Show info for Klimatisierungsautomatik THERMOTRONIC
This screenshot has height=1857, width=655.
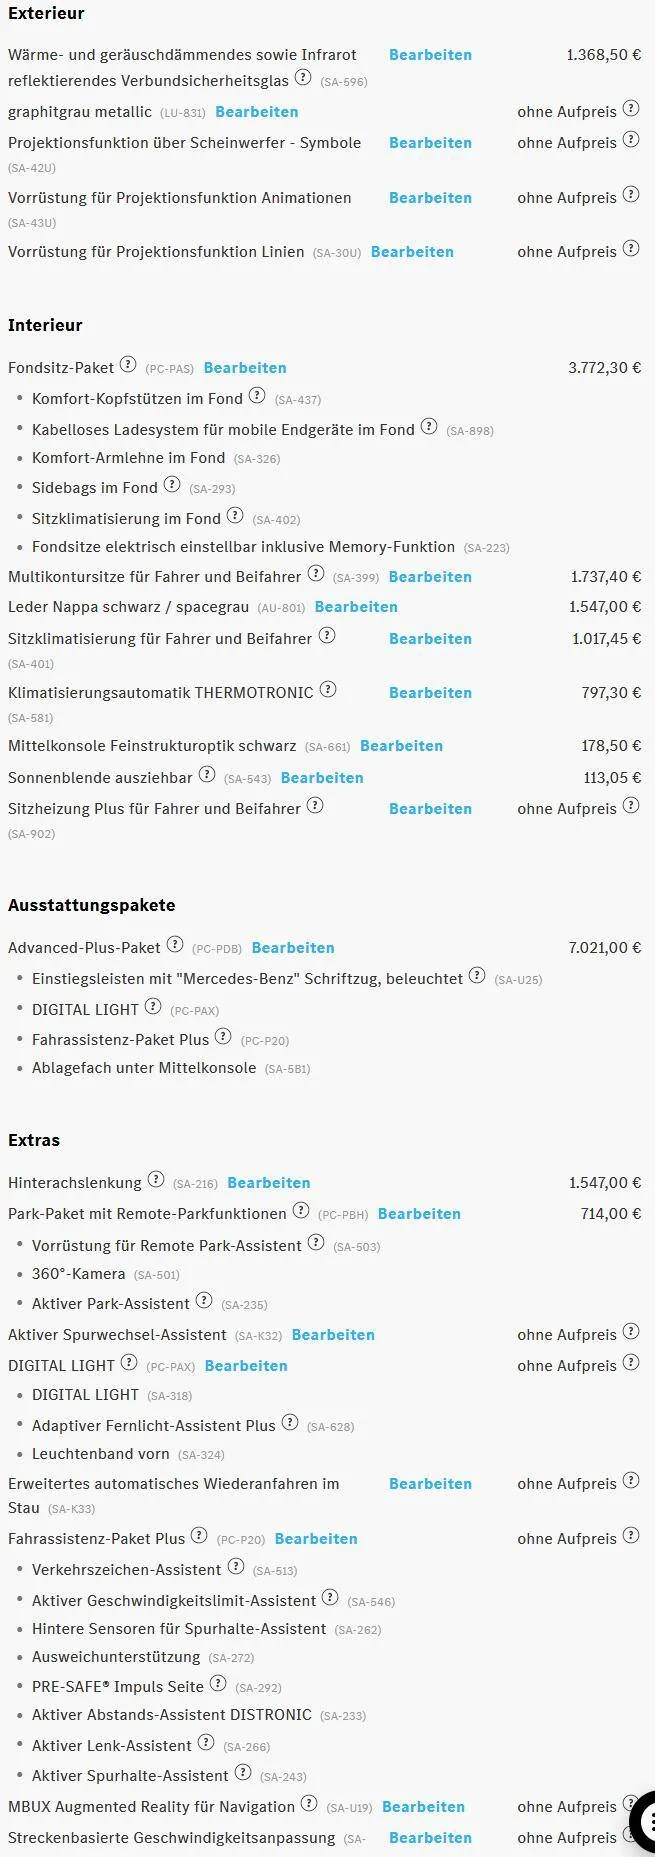click(328, 690)
